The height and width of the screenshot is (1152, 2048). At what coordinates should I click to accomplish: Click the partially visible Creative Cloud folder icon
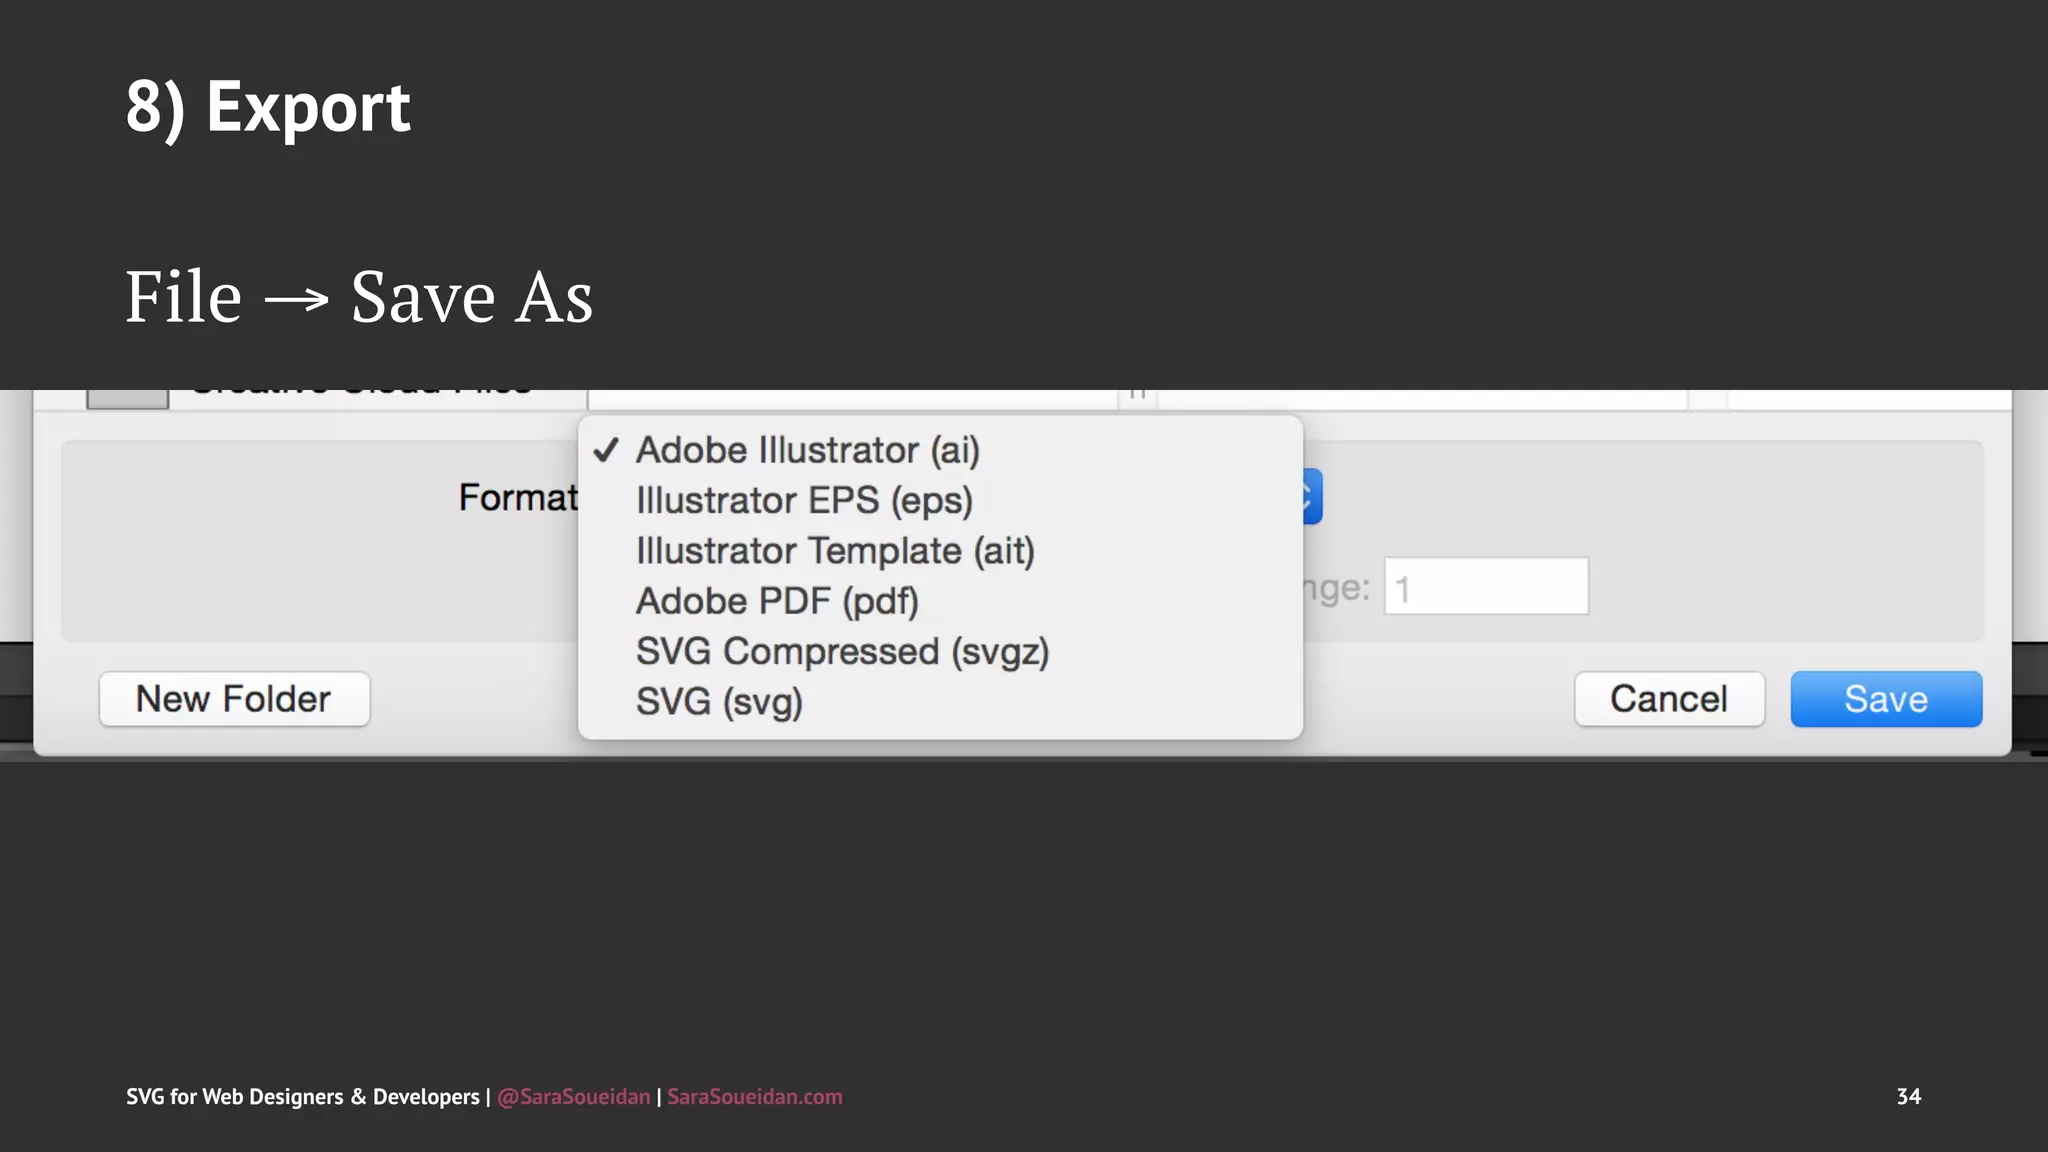point(127,398)
